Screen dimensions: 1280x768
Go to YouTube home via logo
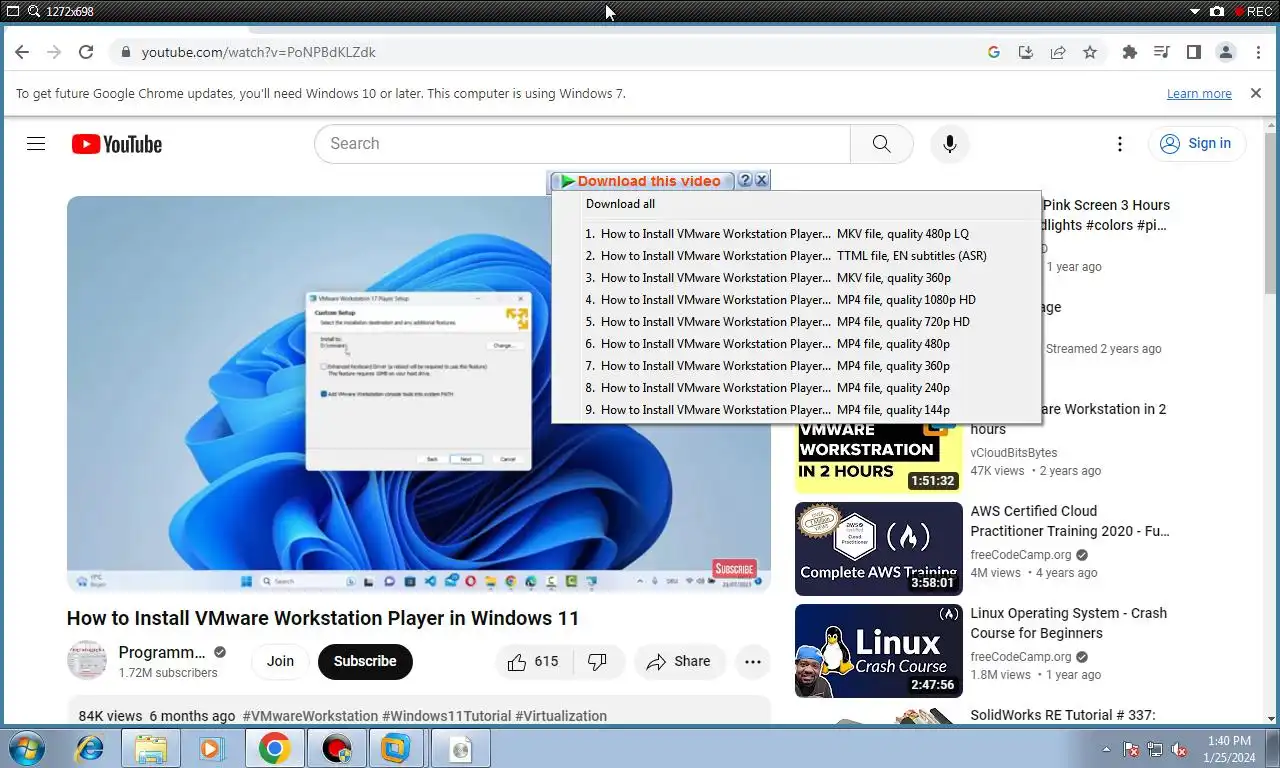coord(117,144)
